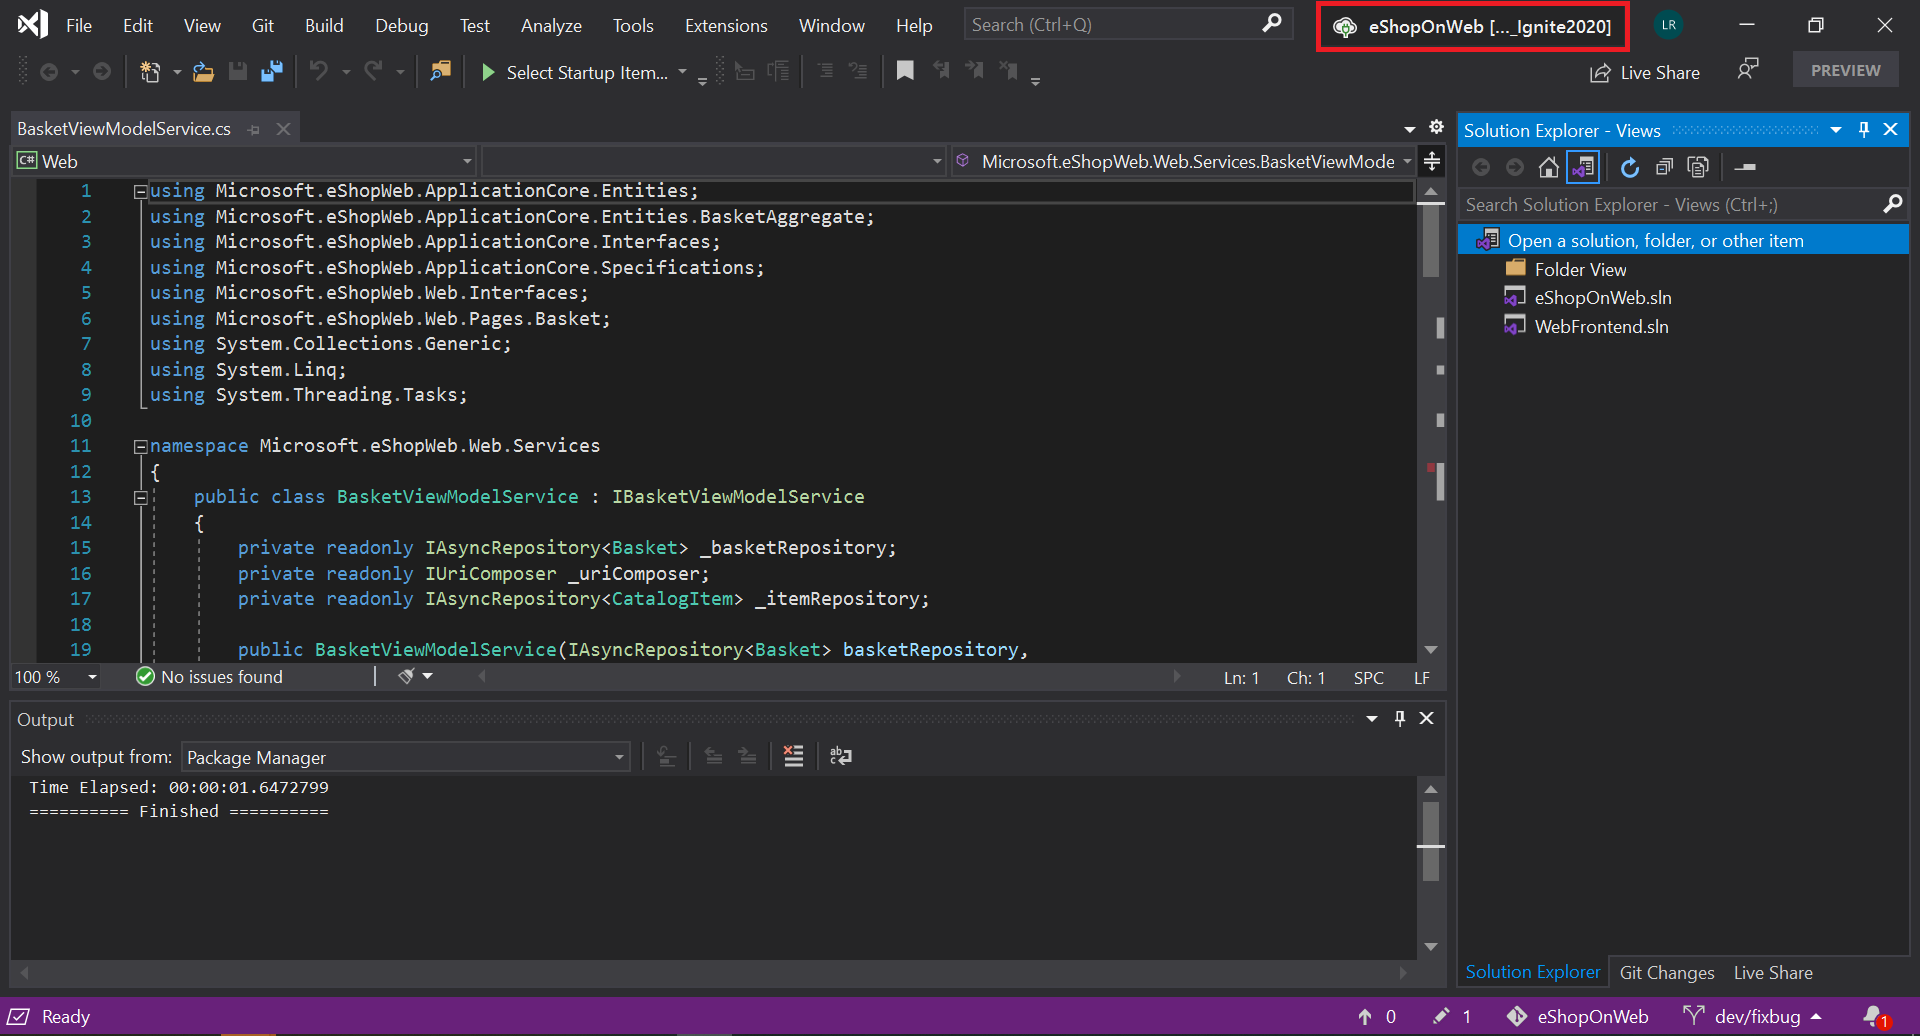Open the Show output from dropdown
Viewport: 1920px width, 1036px height.
point(618,757)
